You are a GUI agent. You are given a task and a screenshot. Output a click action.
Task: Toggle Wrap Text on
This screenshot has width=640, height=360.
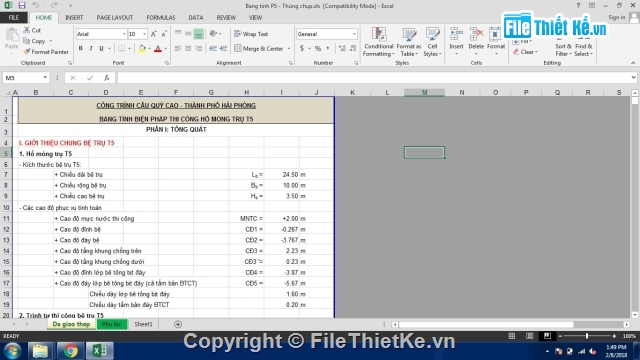[251, 34]
